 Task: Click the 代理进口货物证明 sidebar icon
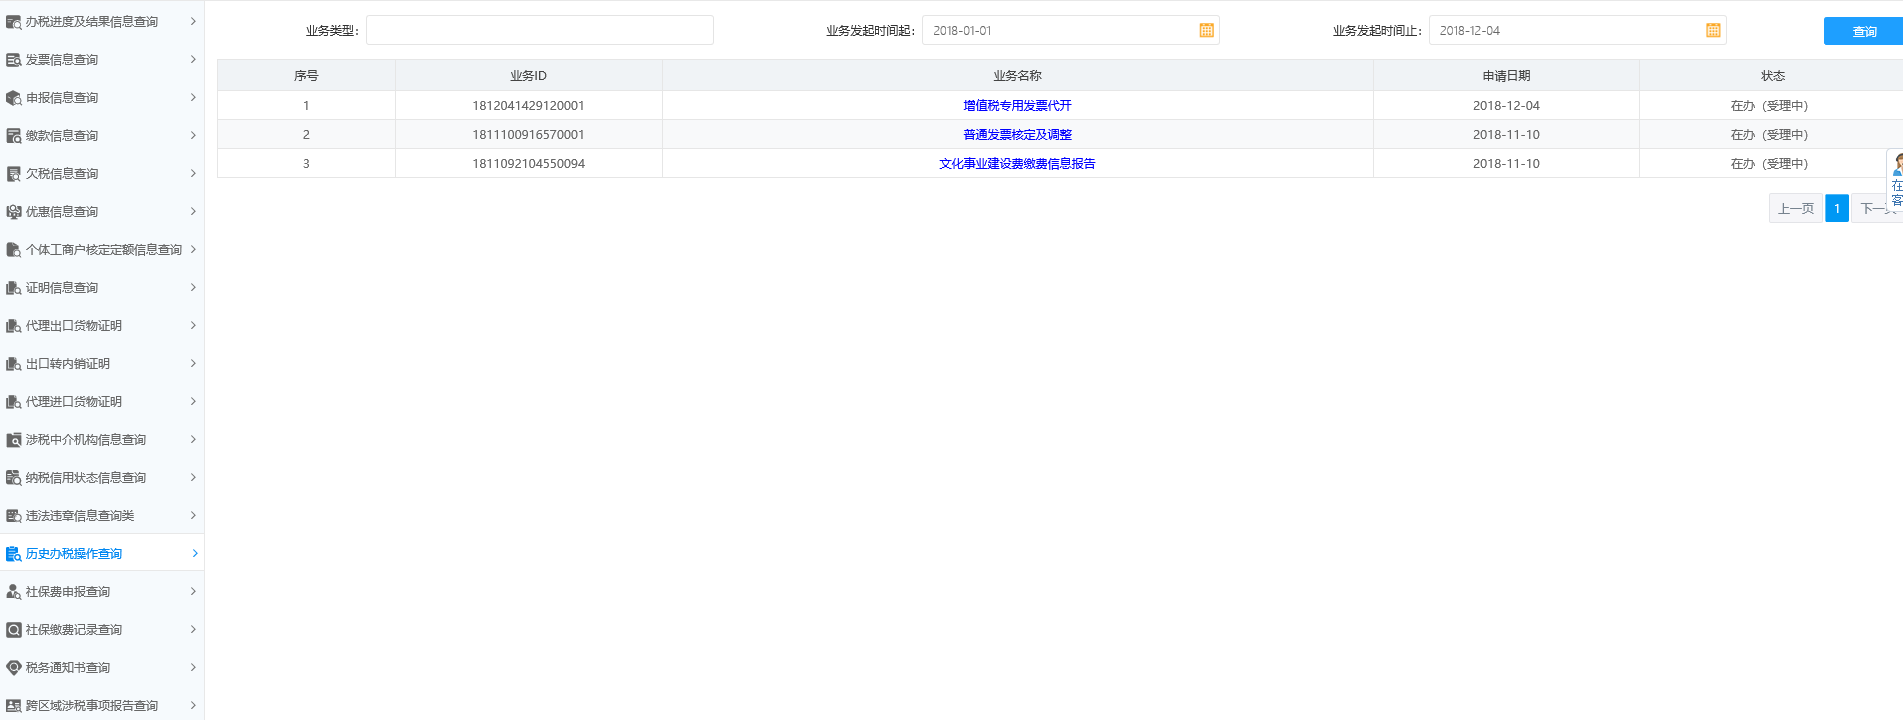(x=13, y=402)
